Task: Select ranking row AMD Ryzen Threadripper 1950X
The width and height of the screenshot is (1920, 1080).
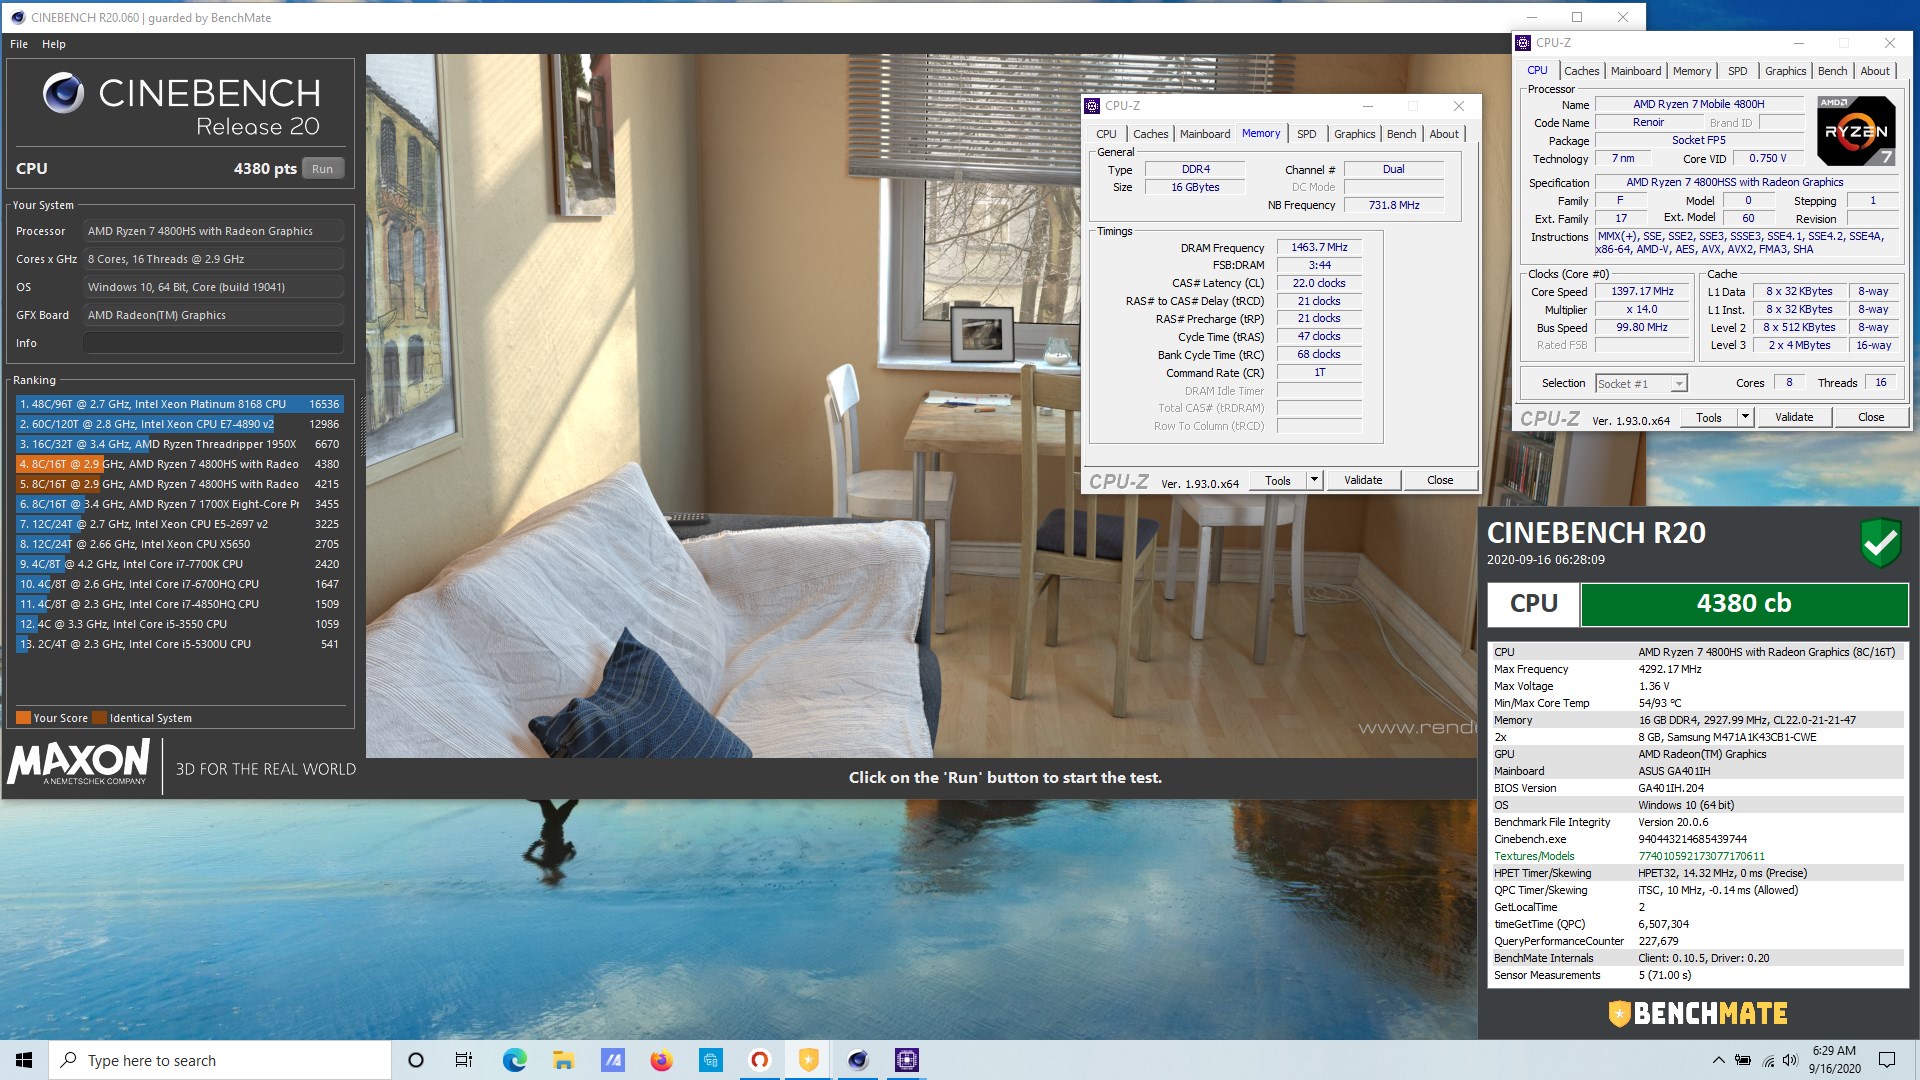Action: click(x=180, y=444)
